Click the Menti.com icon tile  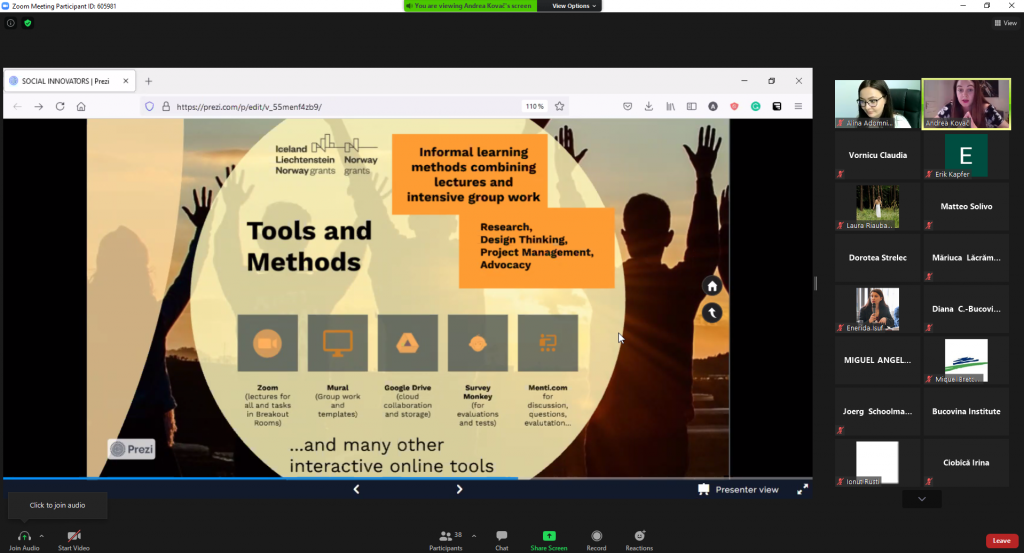point(548,343)
